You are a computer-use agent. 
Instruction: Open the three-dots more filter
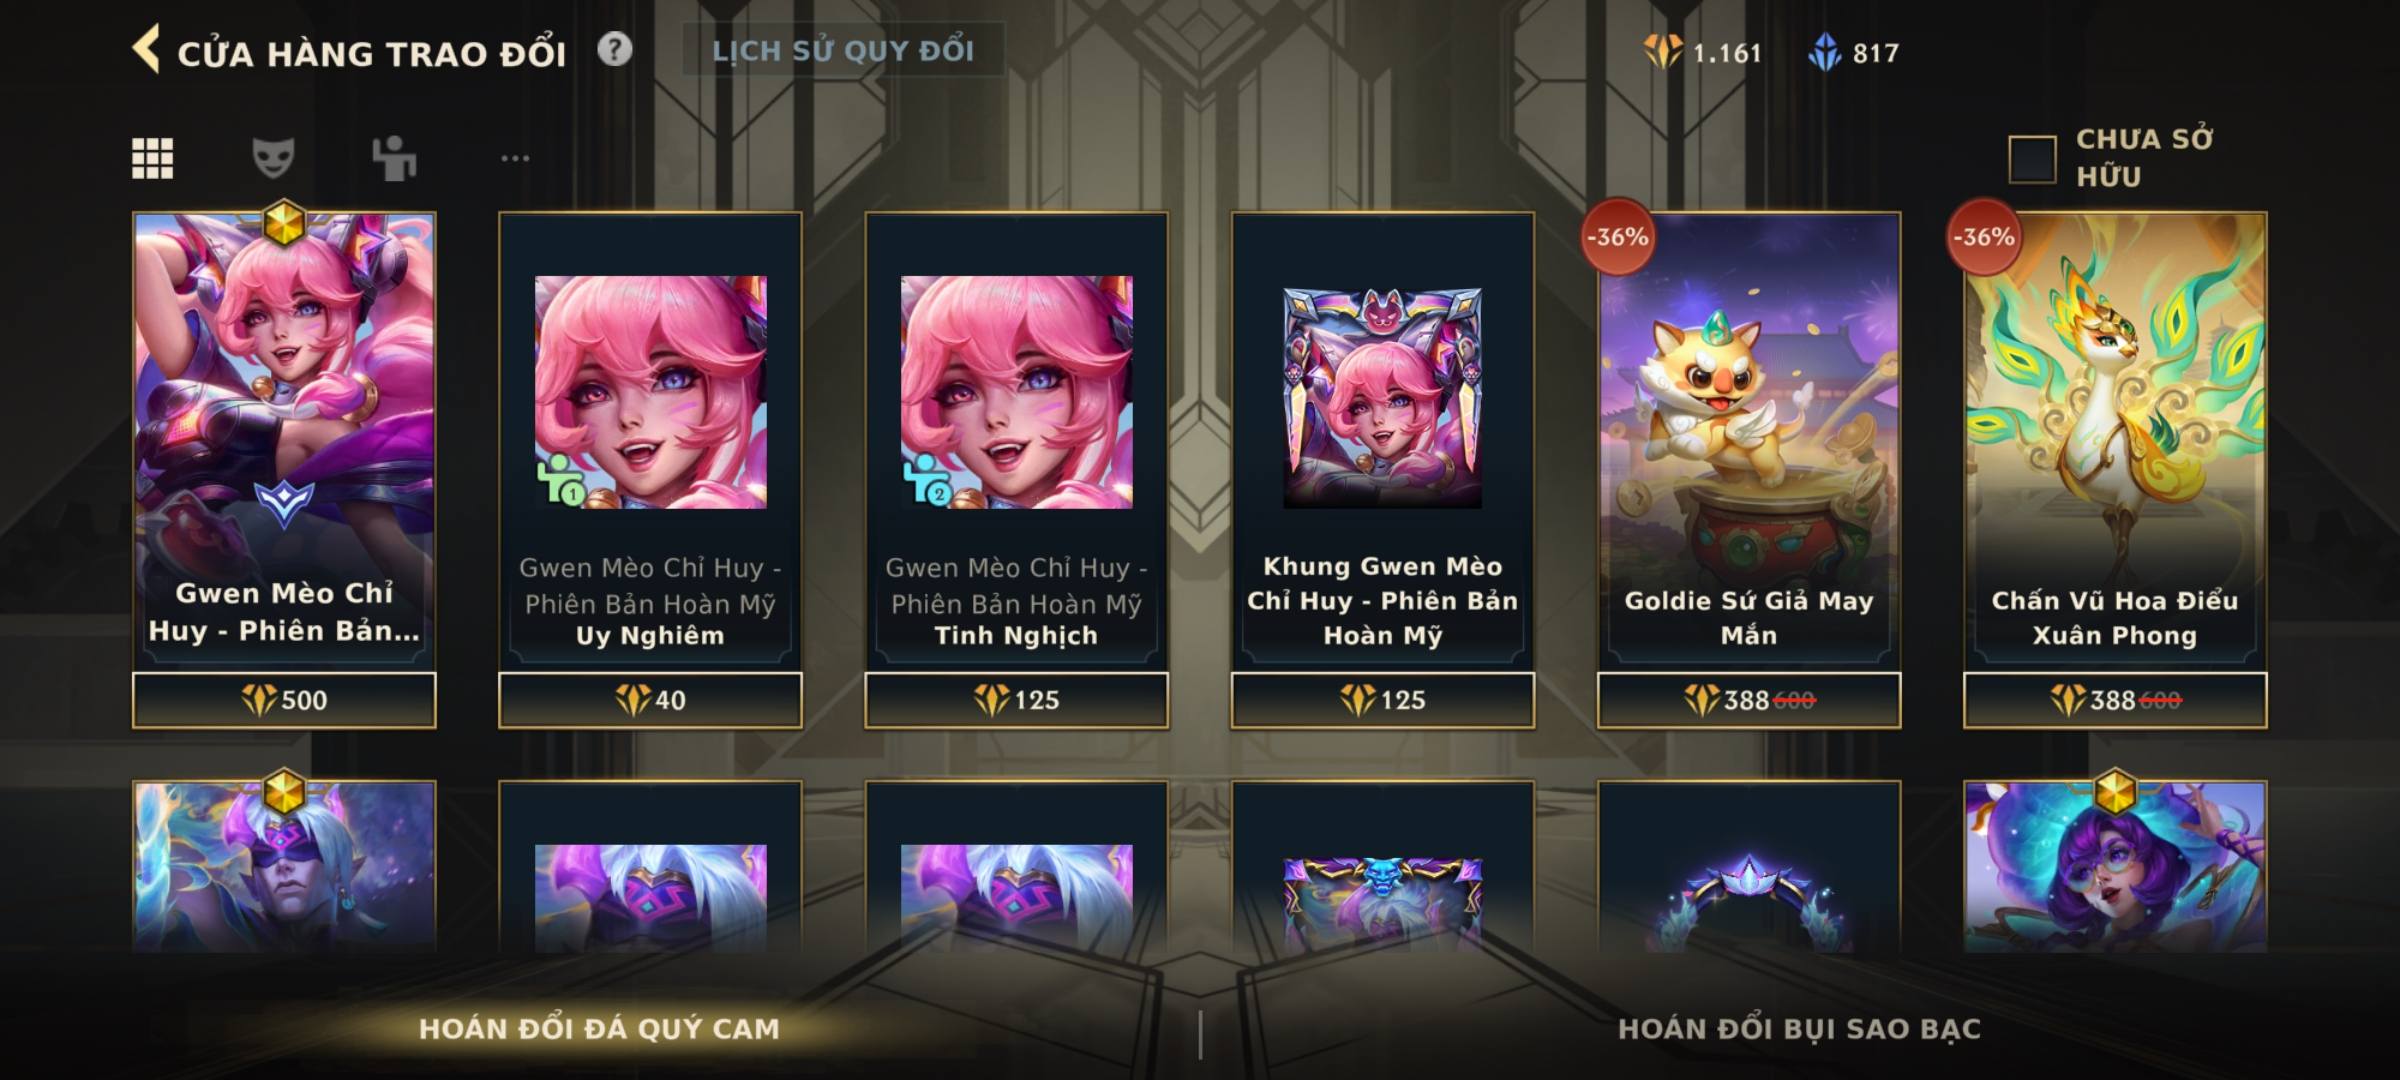pyautogui.click(x=515, y=158)
